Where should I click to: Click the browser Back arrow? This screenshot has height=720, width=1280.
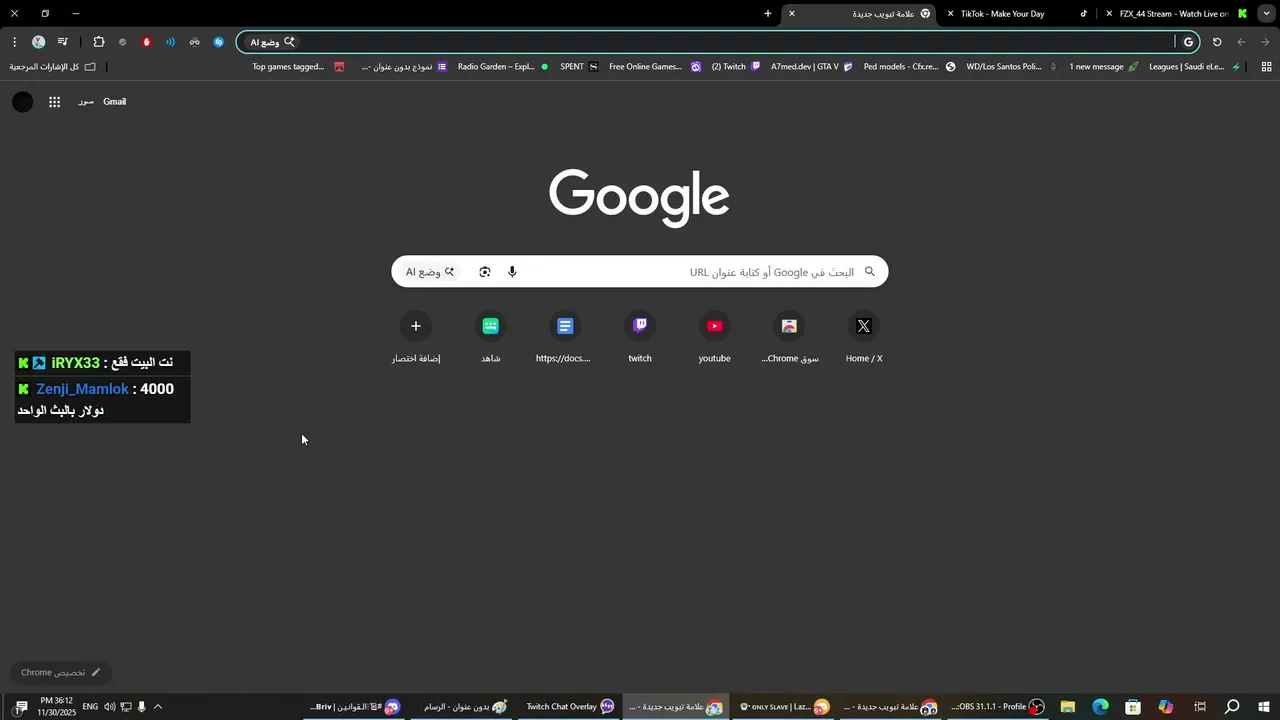coord(1241,42)
